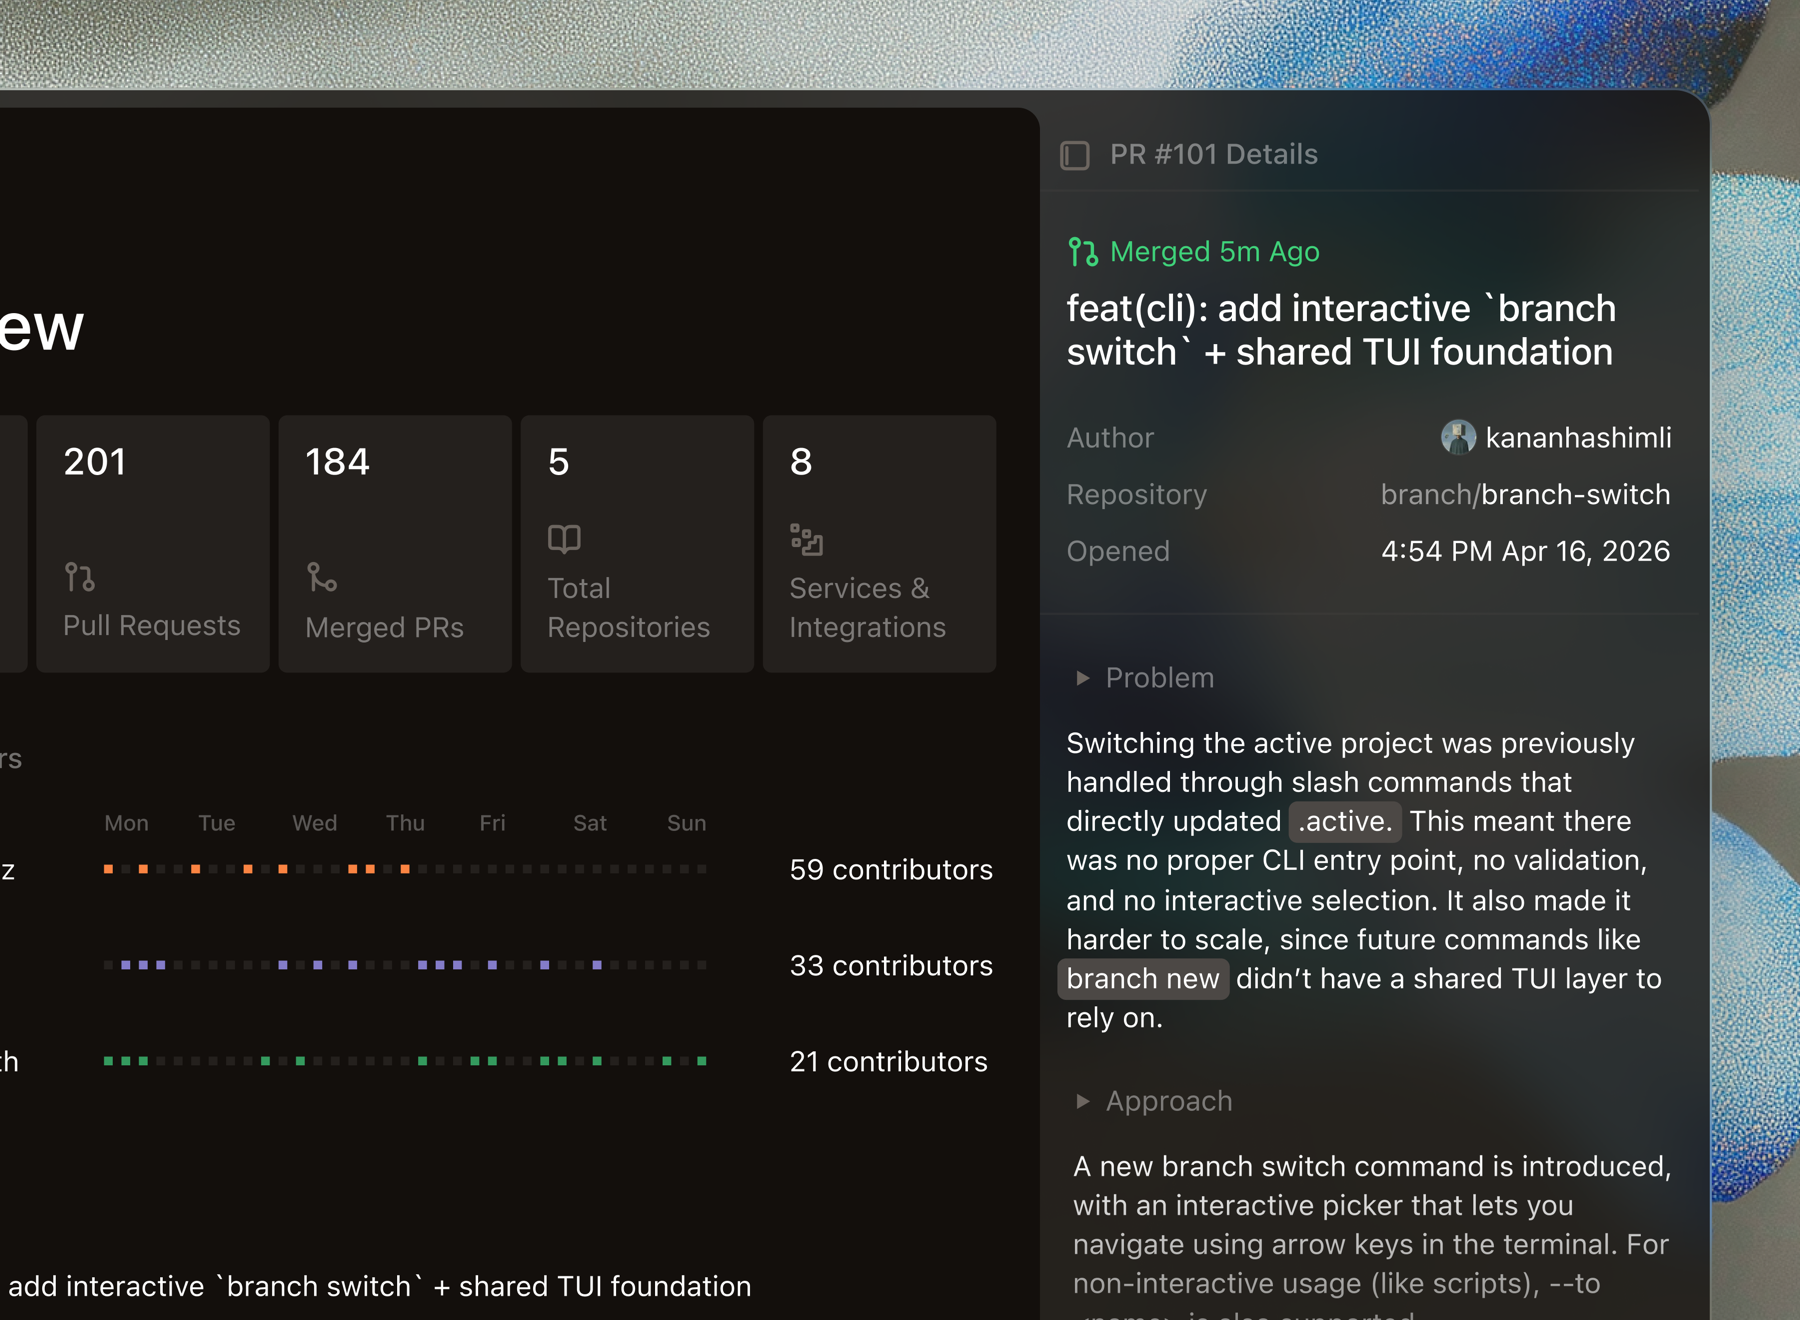The width and height of the screenshot is (1800, 1320).
Task: Open the branch/branch-switch repository link
Action: click(1524, 495)
